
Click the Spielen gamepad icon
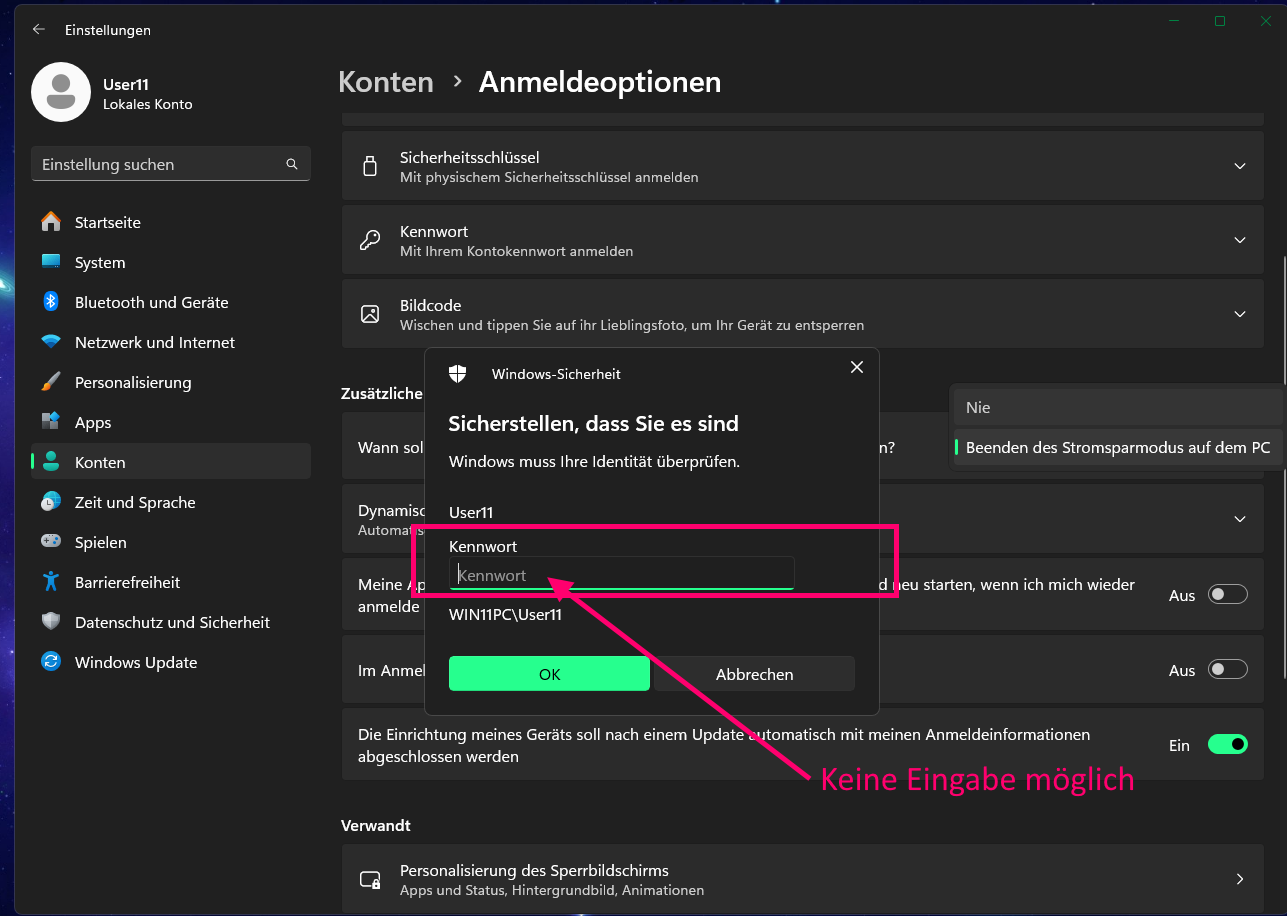click(x=51, y=542)
